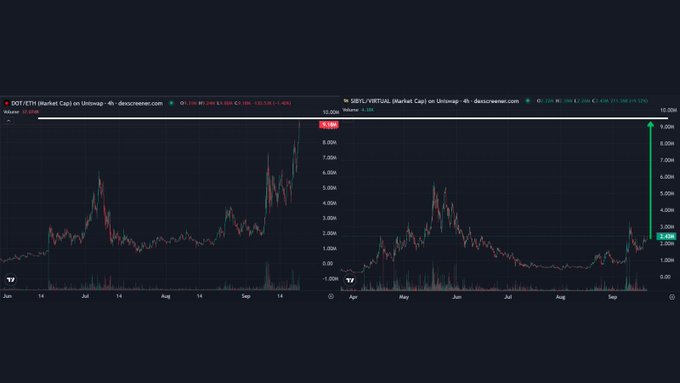Click green status dot after SIBYL/VIRTUAL title
Screen dimensions: 680x383
527,101
